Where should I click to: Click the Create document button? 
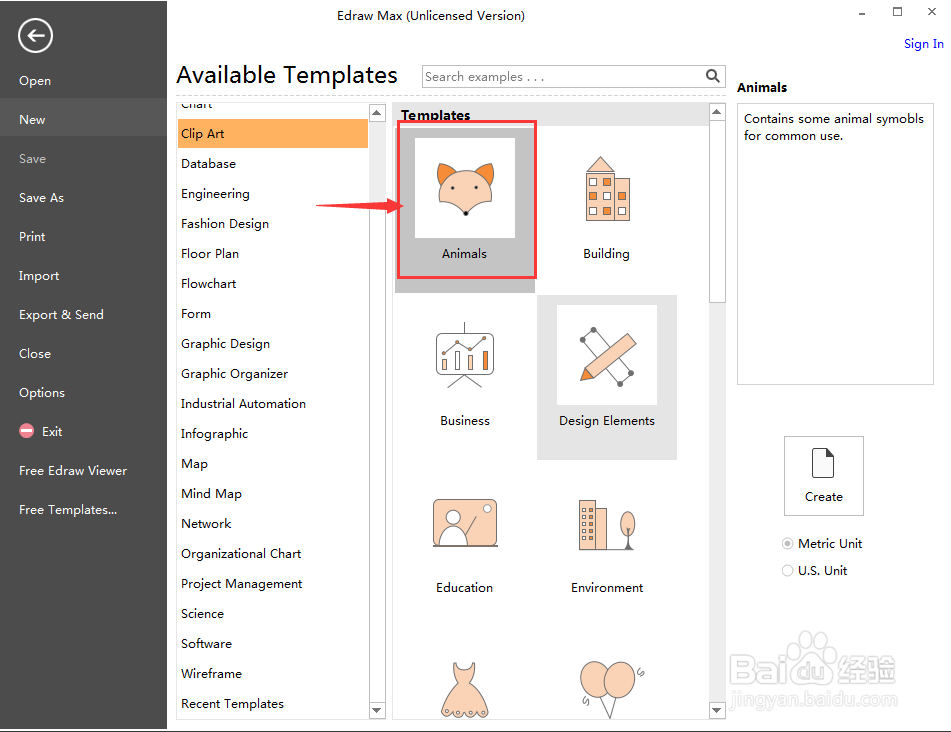[x=824, y=476]
